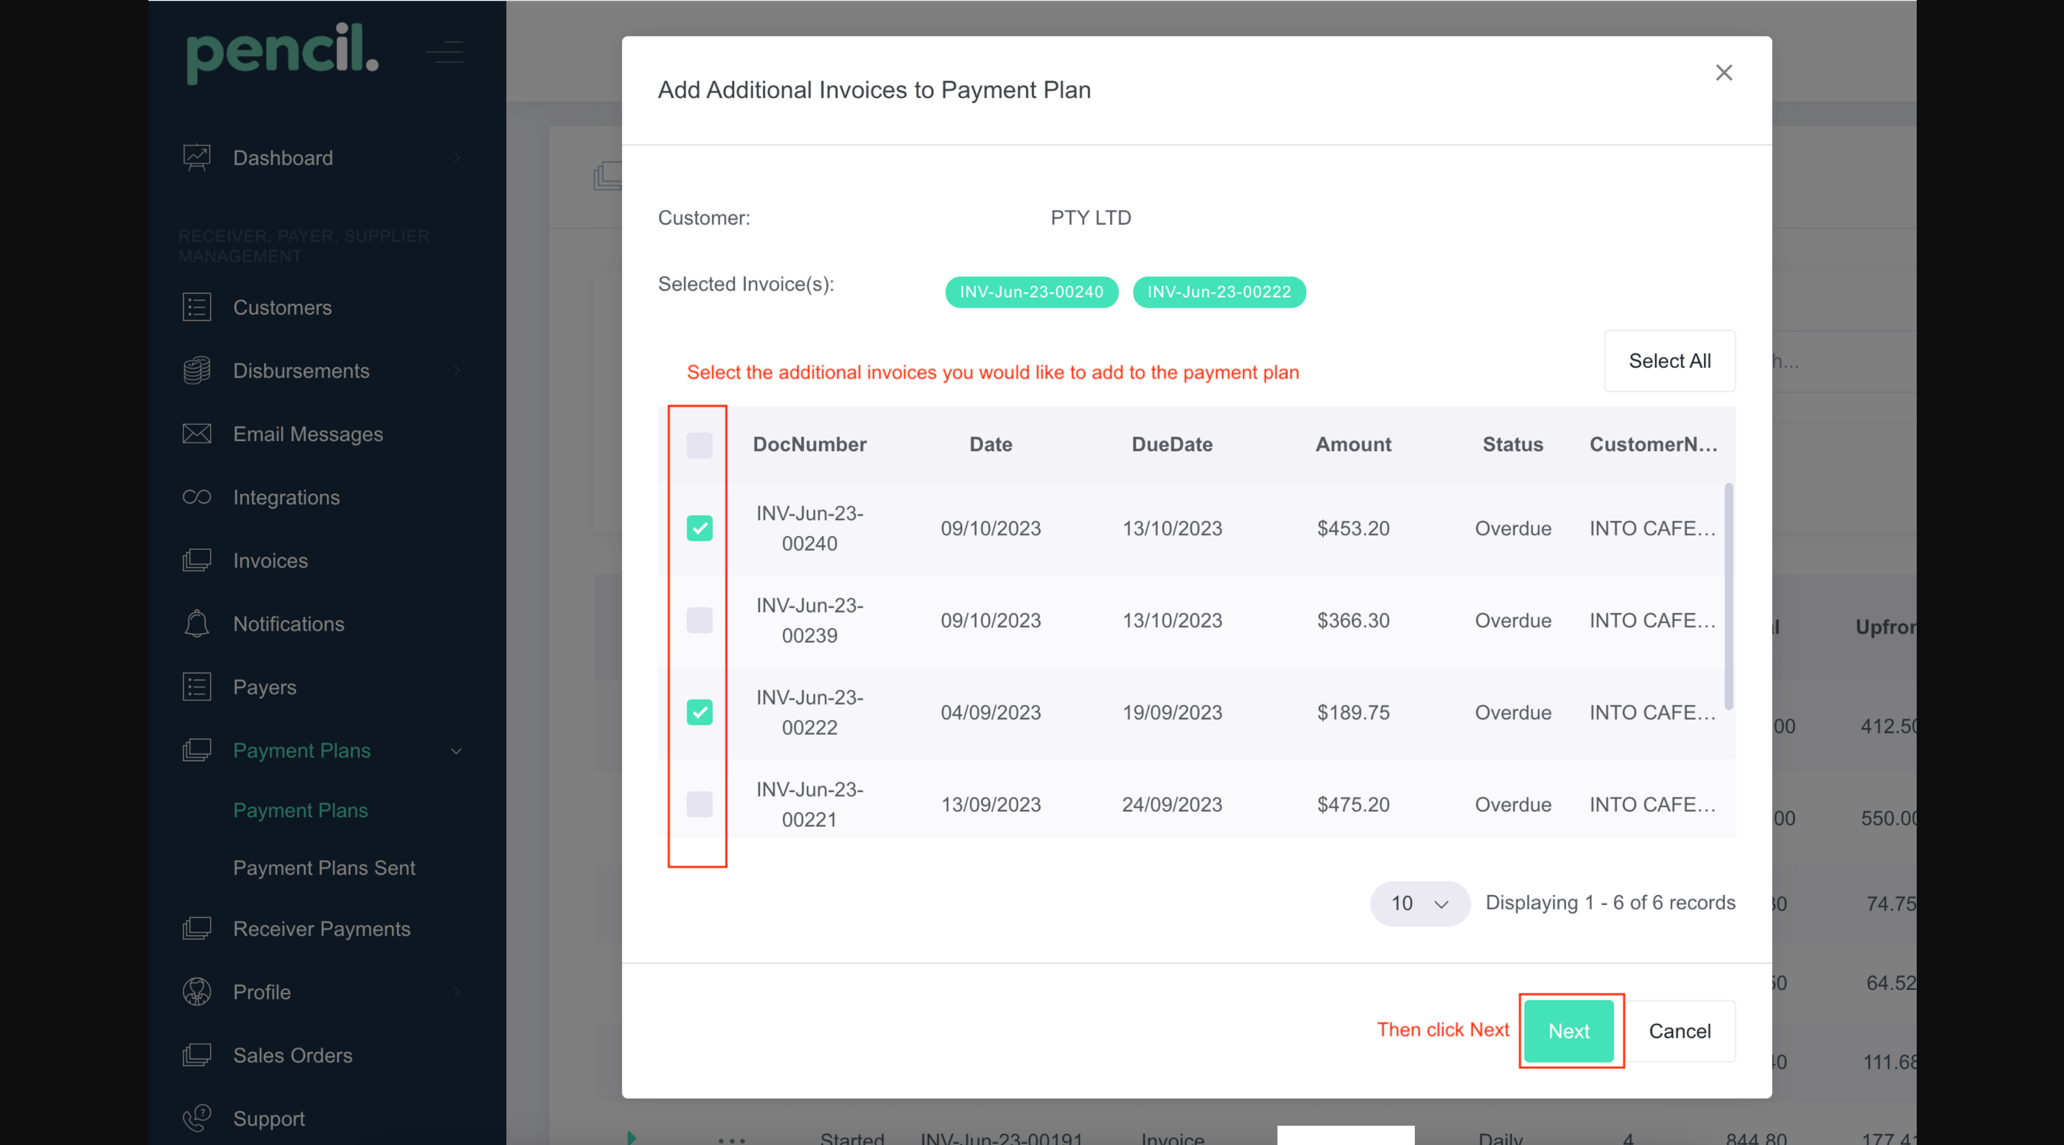Image resolution: width=2064 pixels, height=1145 pixels.
Task: Uncheck invoice INV-Jun-23-00240
Action: 698,528
